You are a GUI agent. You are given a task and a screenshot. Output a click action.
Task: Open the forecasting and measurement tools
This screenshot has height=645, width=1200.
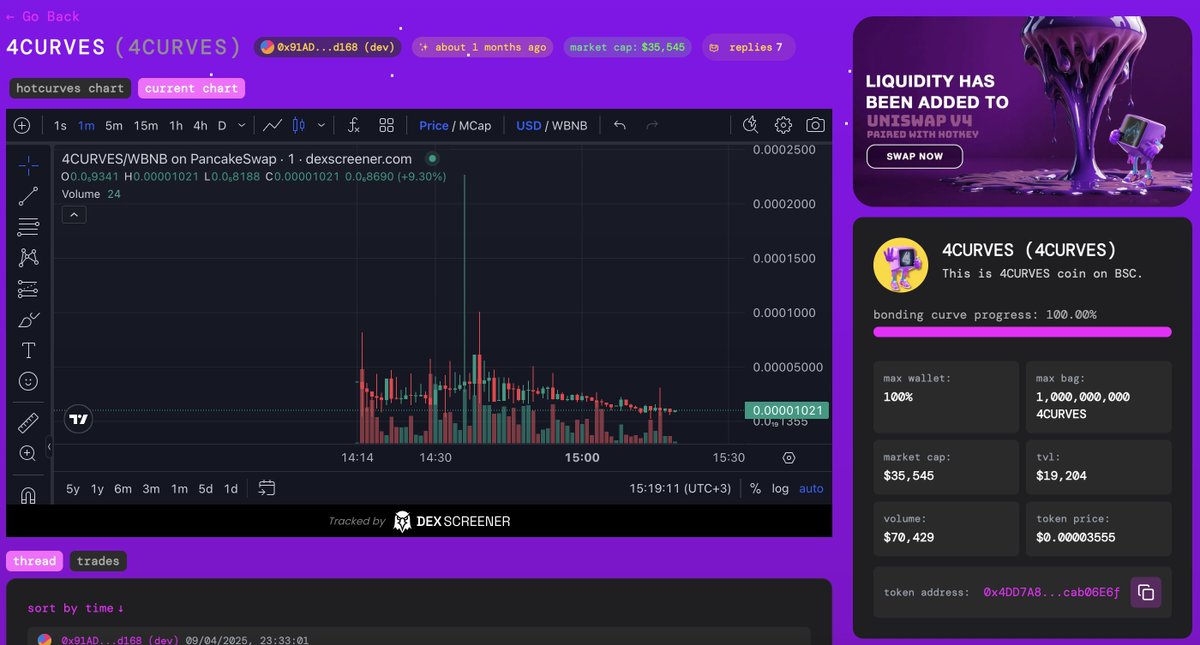tap(28, 289)
